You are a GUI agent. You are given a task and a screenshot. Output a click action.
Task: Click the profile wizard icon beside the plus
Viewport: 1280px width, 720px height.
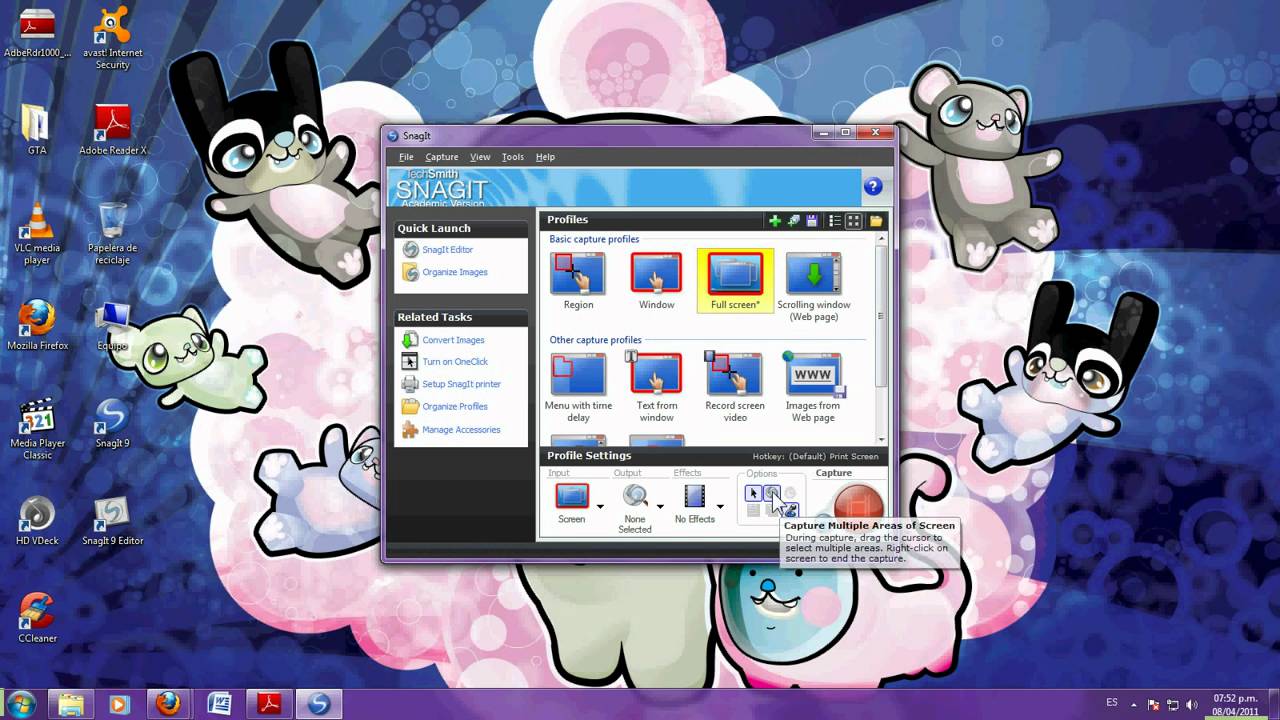(x=793, y=221)
